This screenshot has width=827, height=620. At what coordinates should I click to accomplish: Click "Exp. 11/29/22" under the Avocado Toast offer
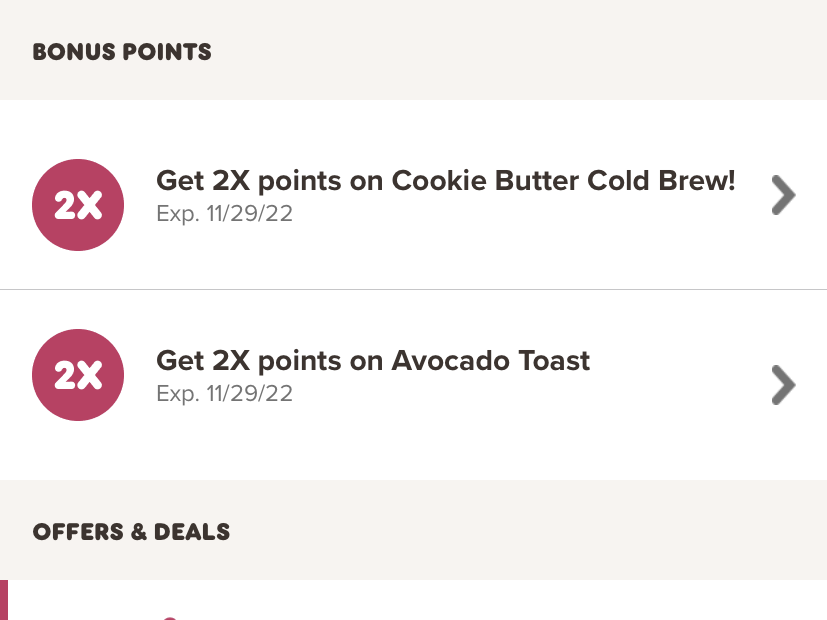pos(225,393)
